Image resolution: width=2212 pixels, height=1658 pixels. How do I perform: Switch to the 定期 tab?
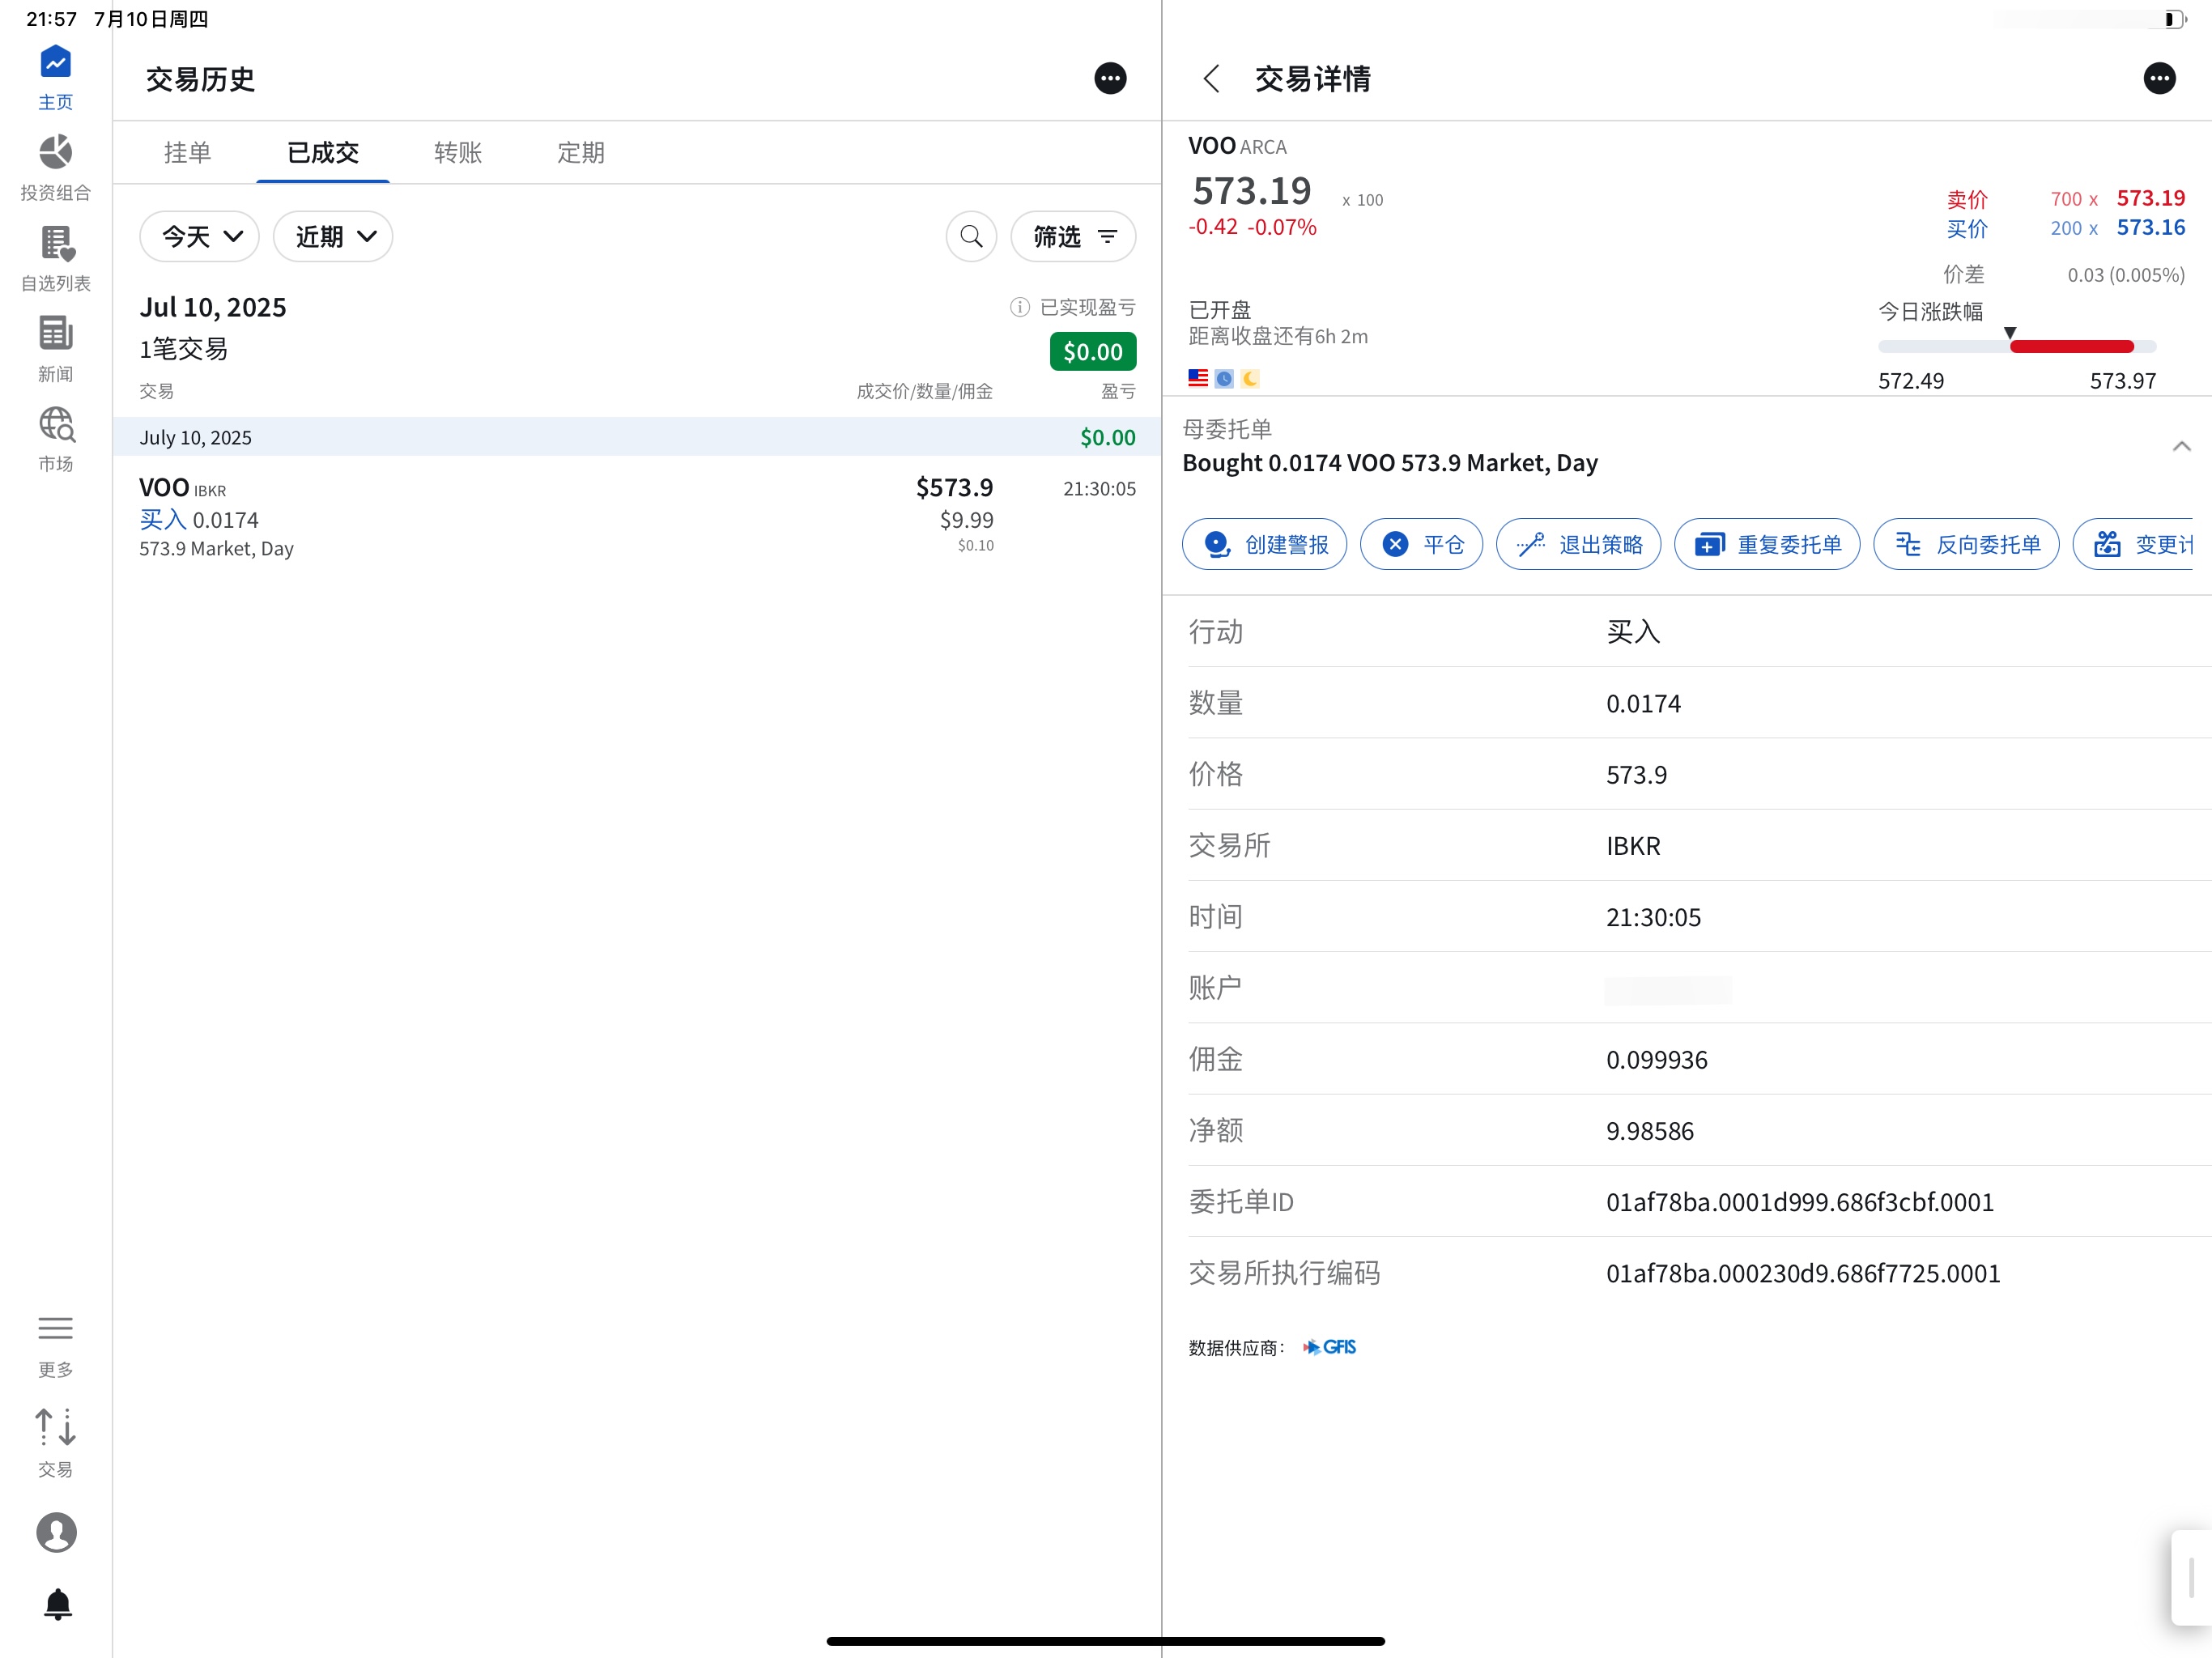[581, 152]
